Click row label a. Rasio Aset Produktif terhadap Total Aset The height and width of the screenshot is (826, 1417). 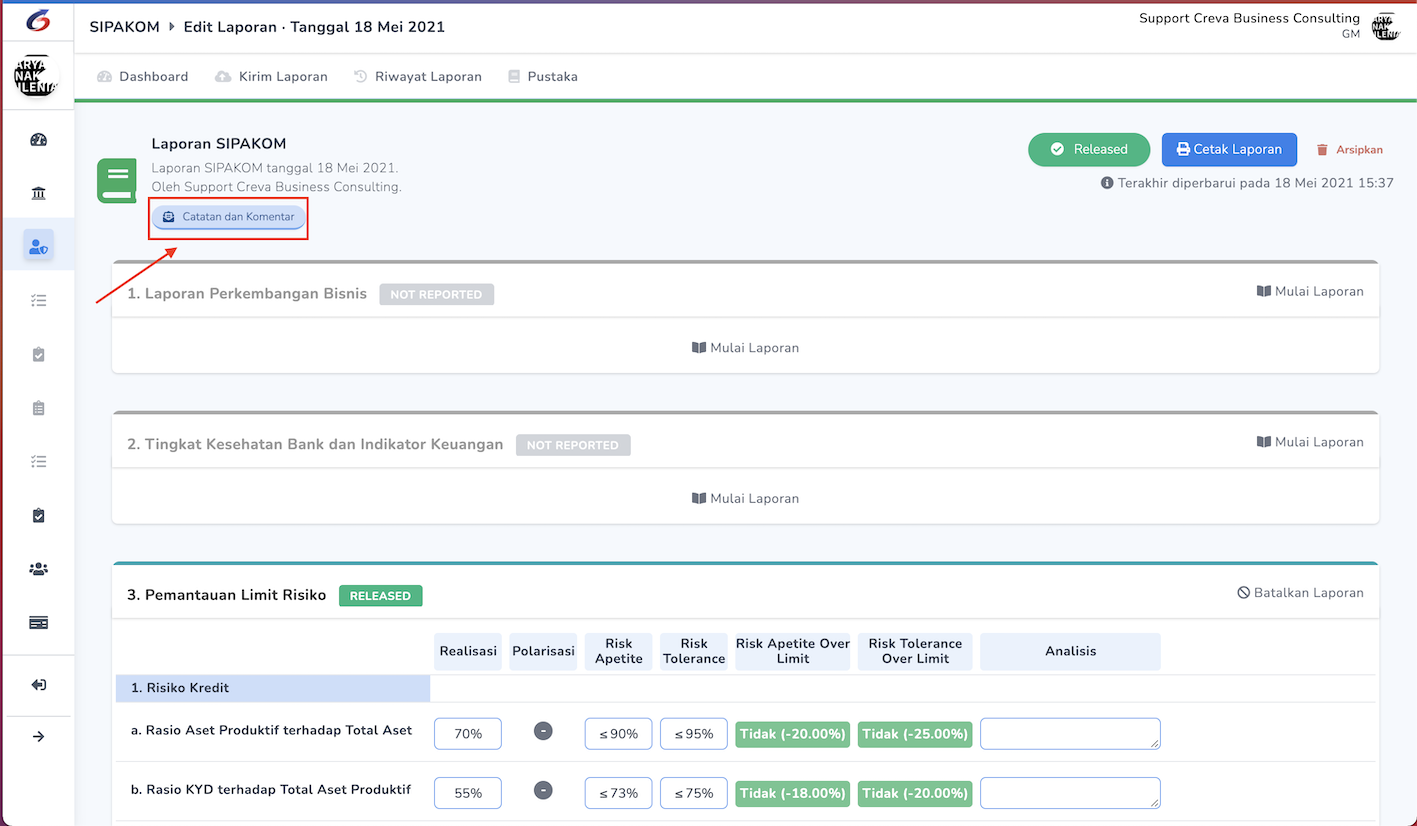(x=271, y=731)
